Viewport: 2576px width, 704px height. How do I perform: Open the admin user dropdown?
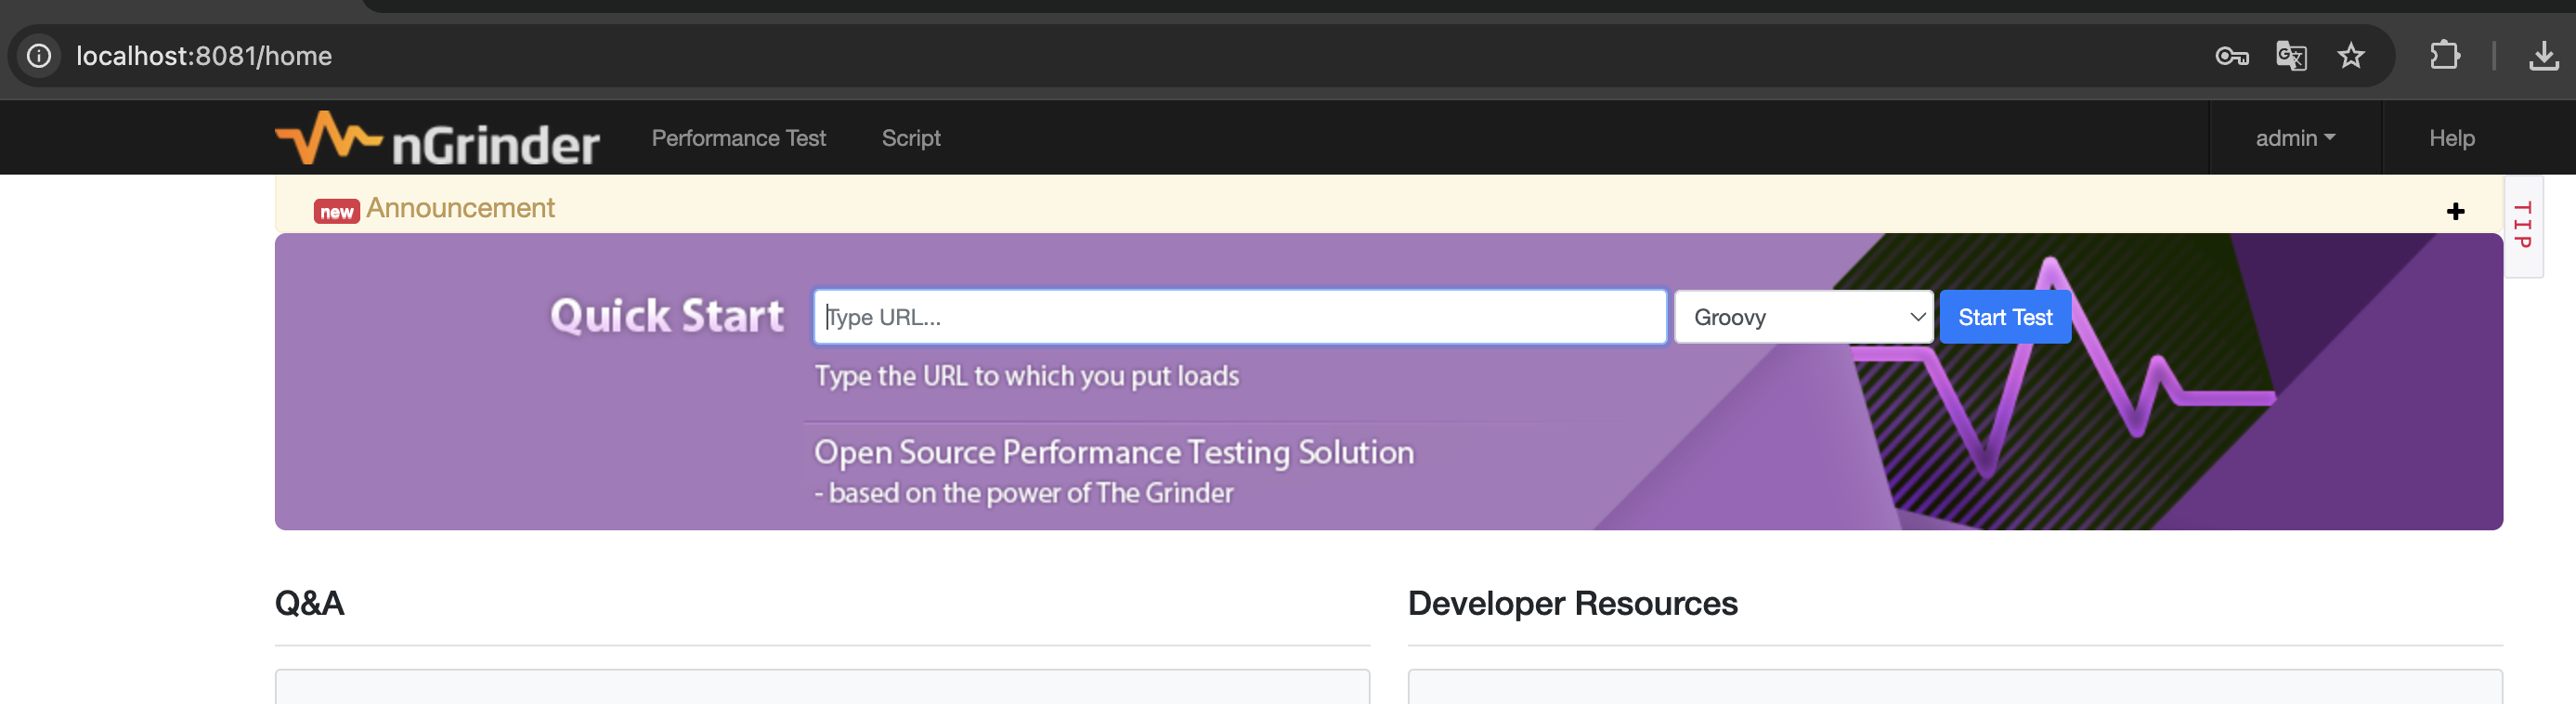tap(2294, 138)
